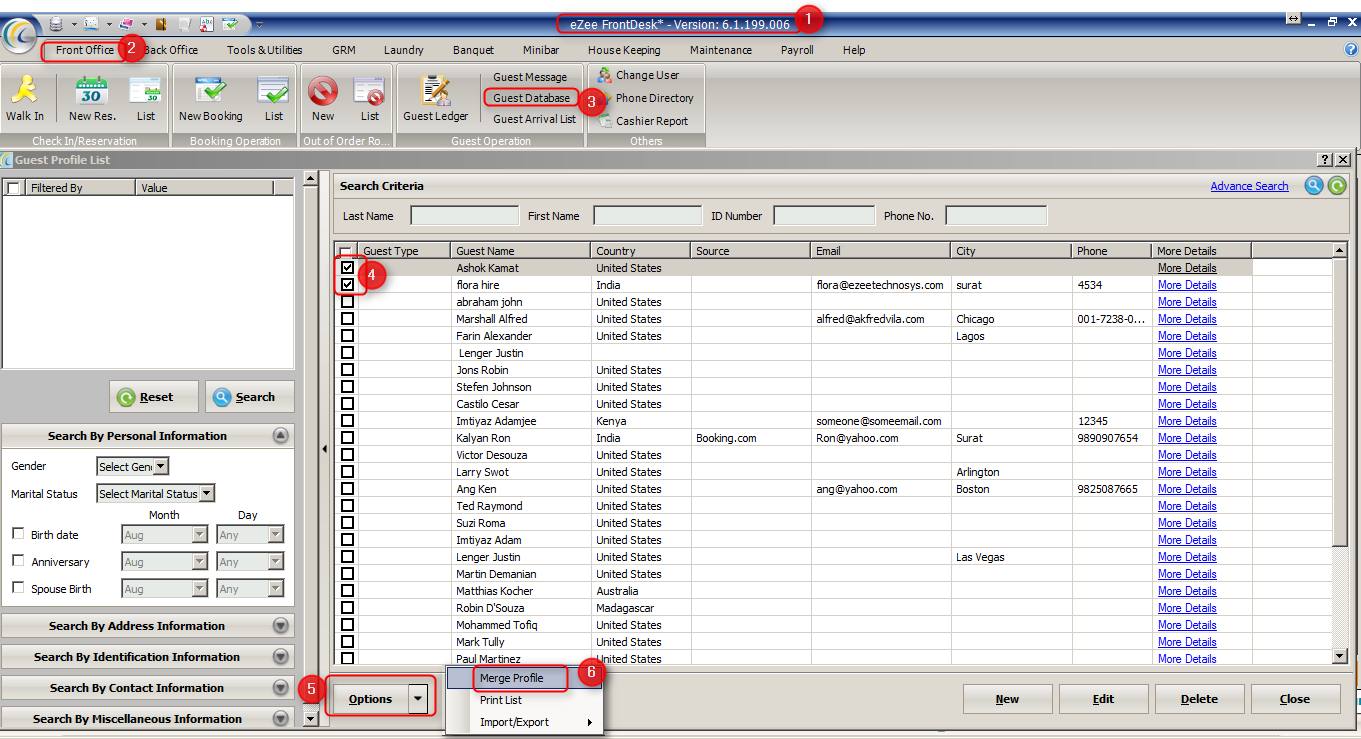The height and width of the screenshot is (739, 1361).
Task: Open the Marital Status dropdown
Action: [207, 493]
